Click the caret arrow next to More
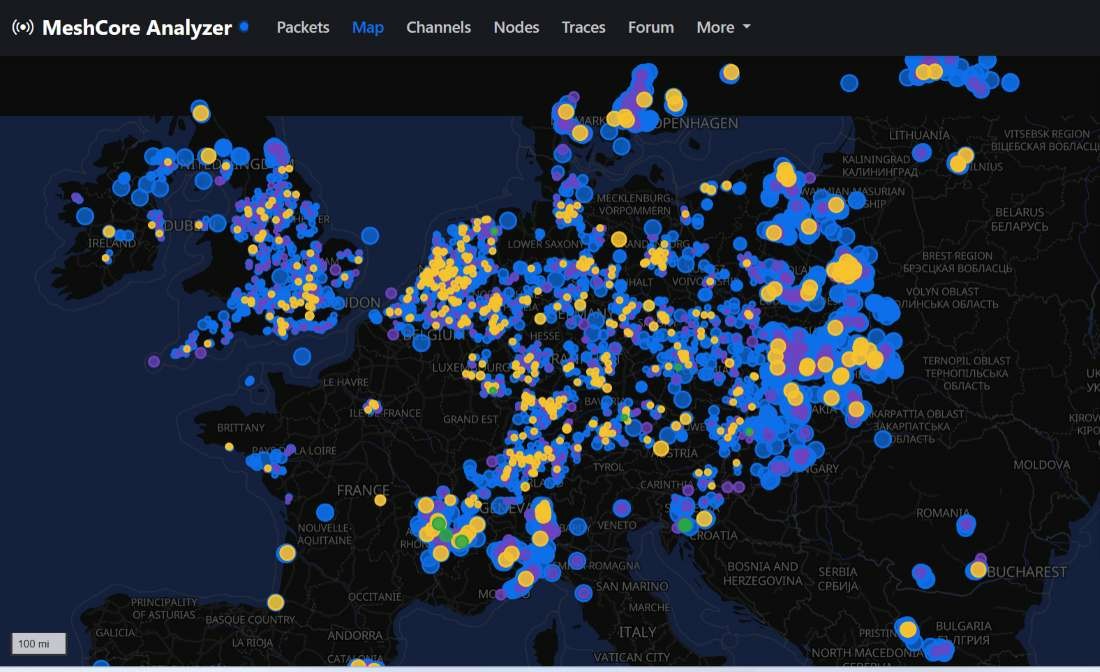1100x672 pixels. [x=747, y=27]
